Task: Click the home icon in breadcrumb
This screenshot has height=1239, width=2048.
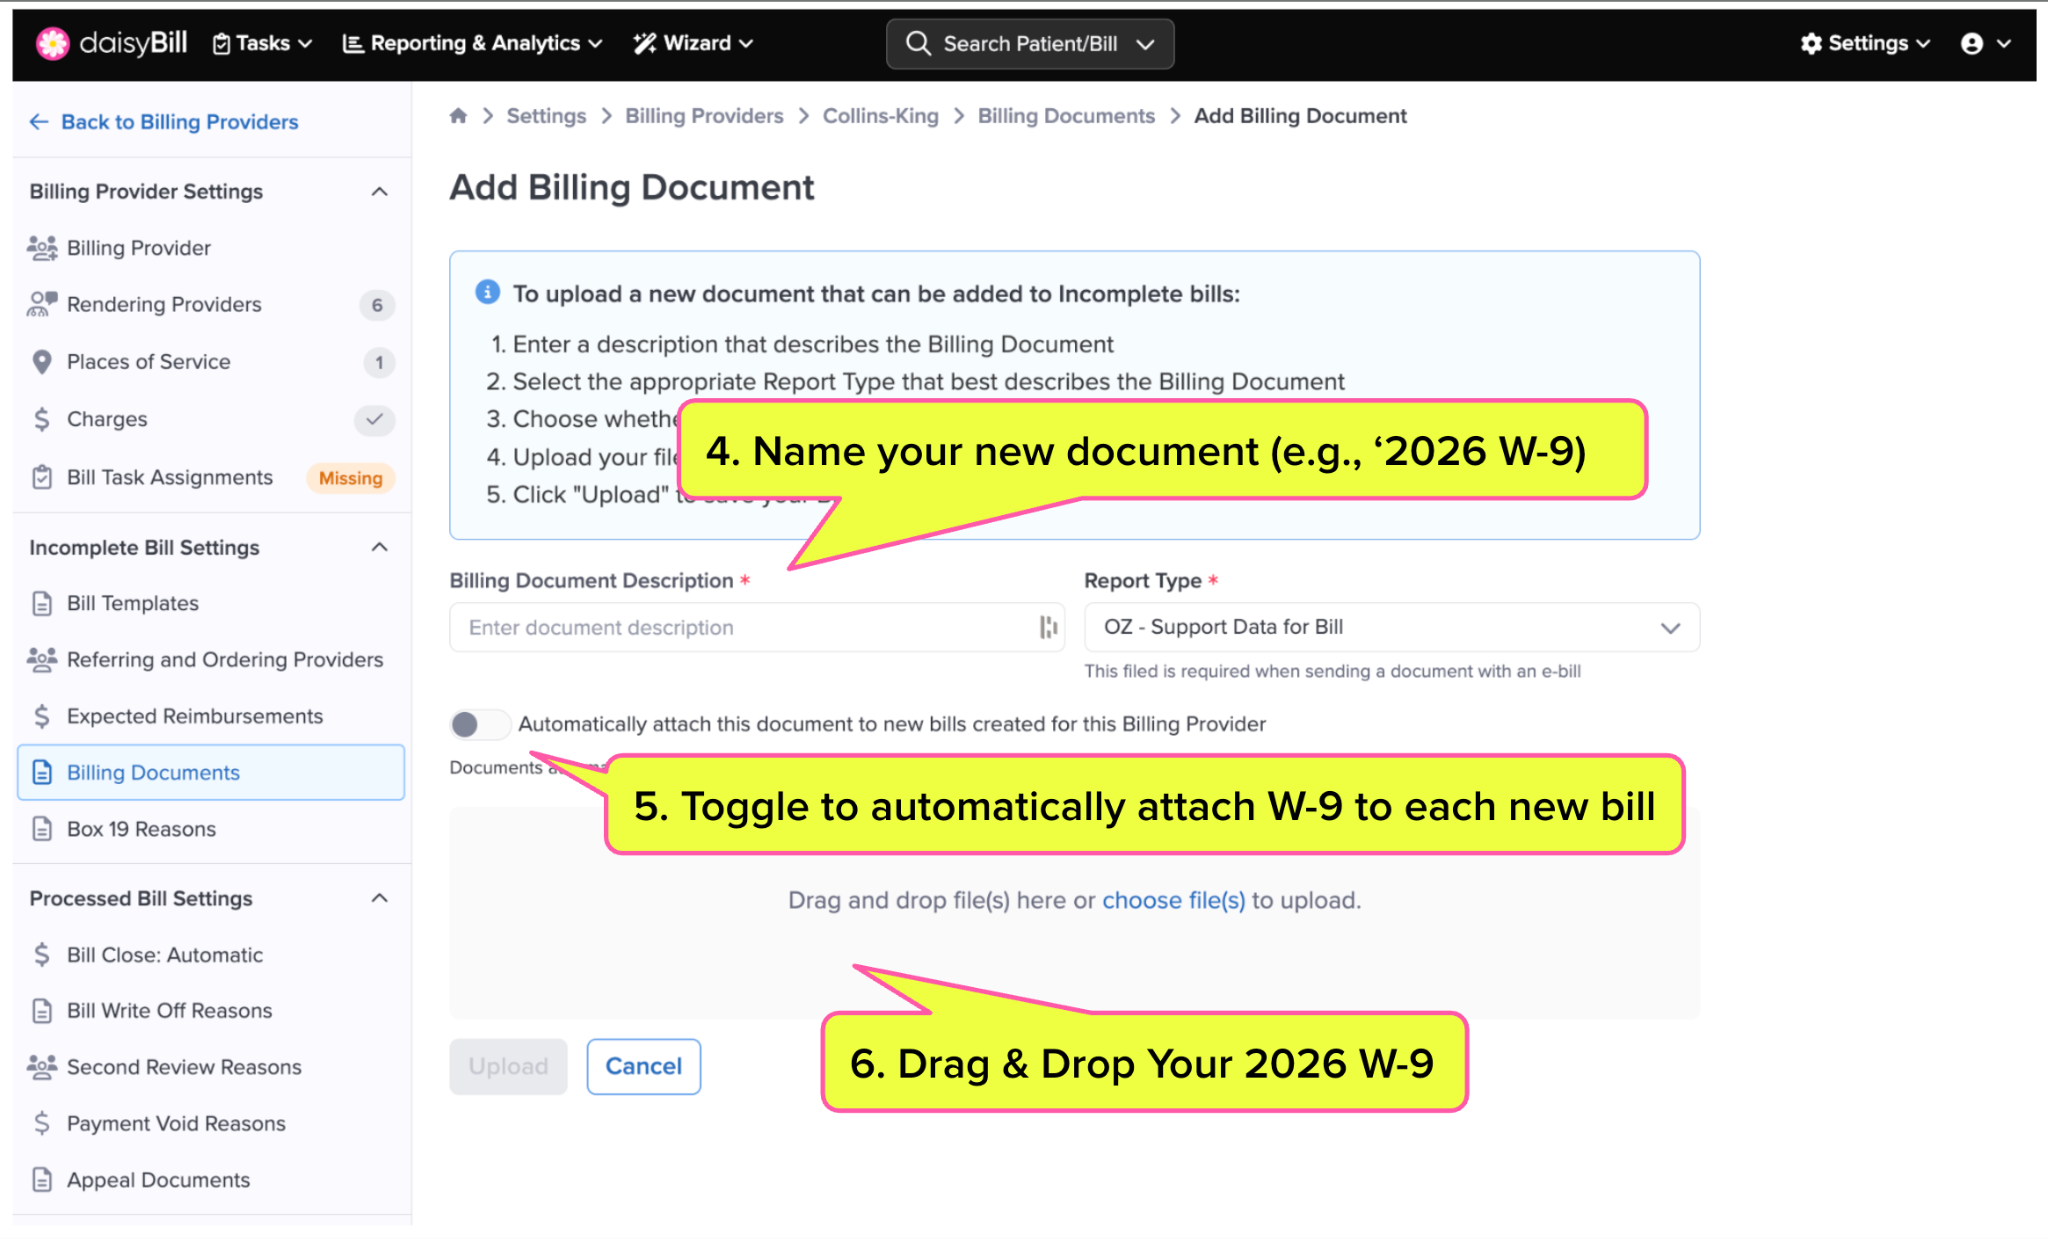Action: click(458, 116)
